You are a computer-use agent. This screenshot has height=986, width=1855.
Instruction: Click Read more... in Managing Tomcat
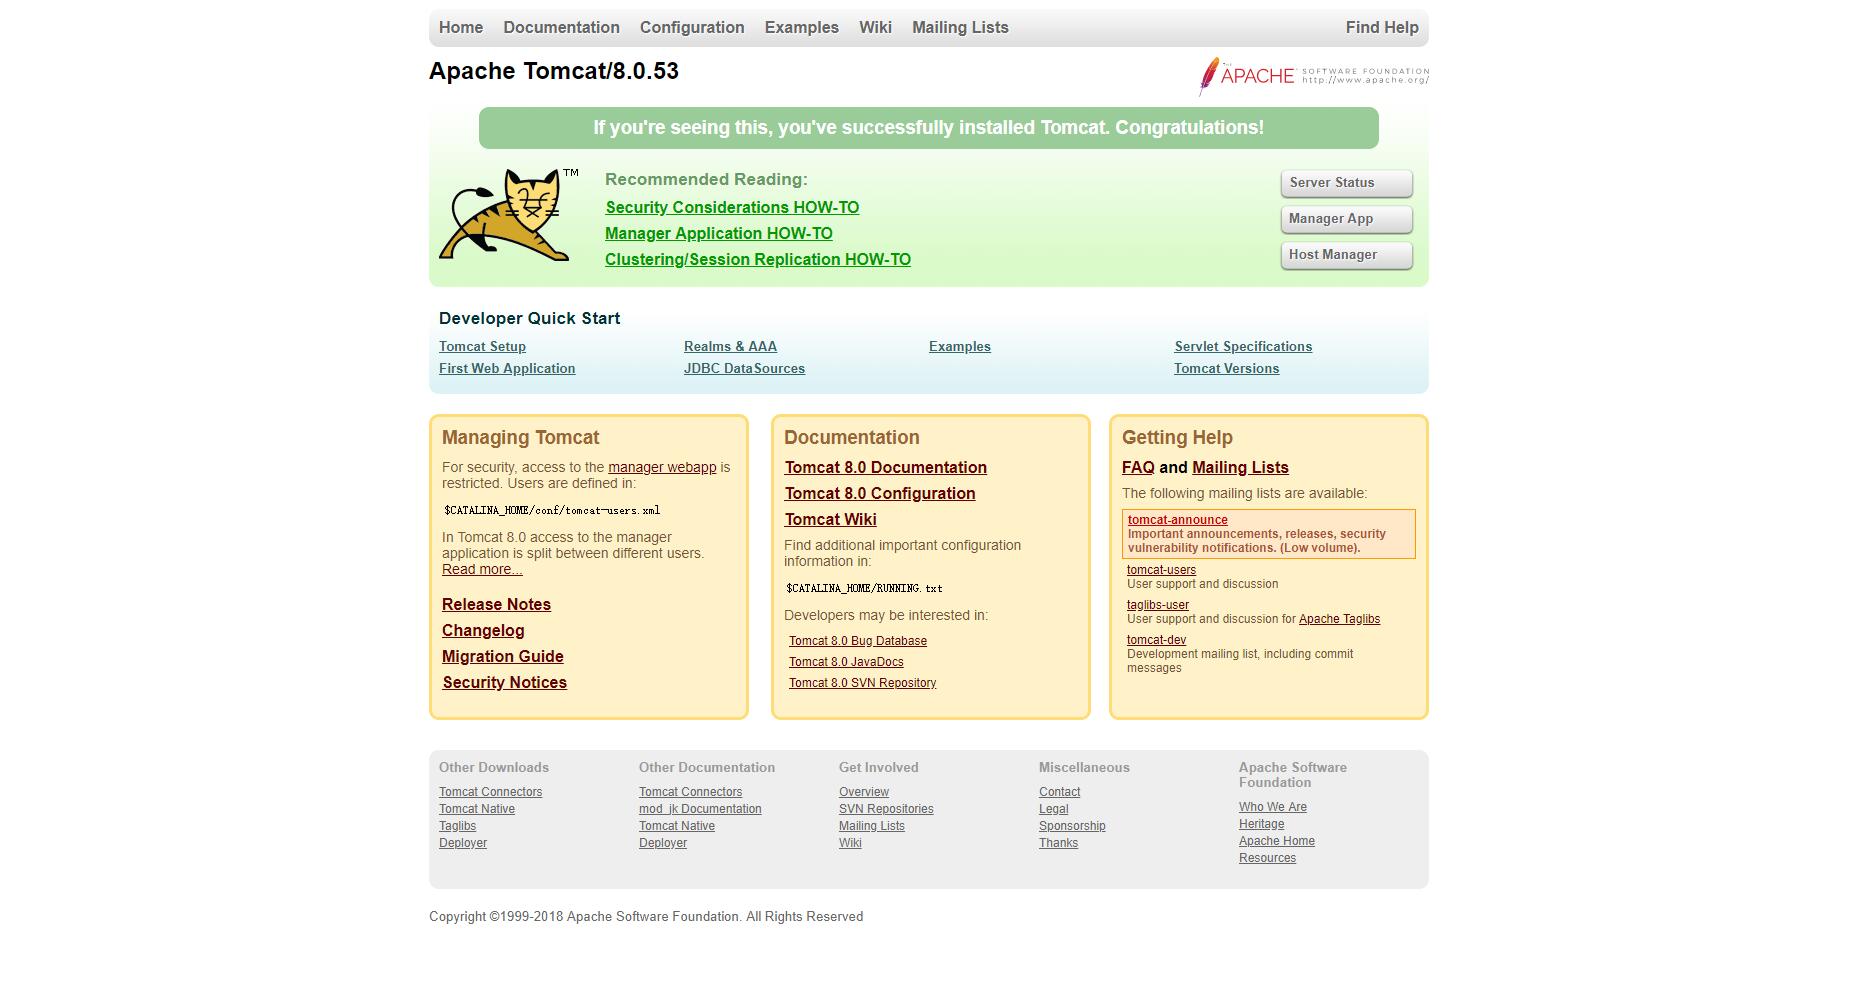[482, 569]
